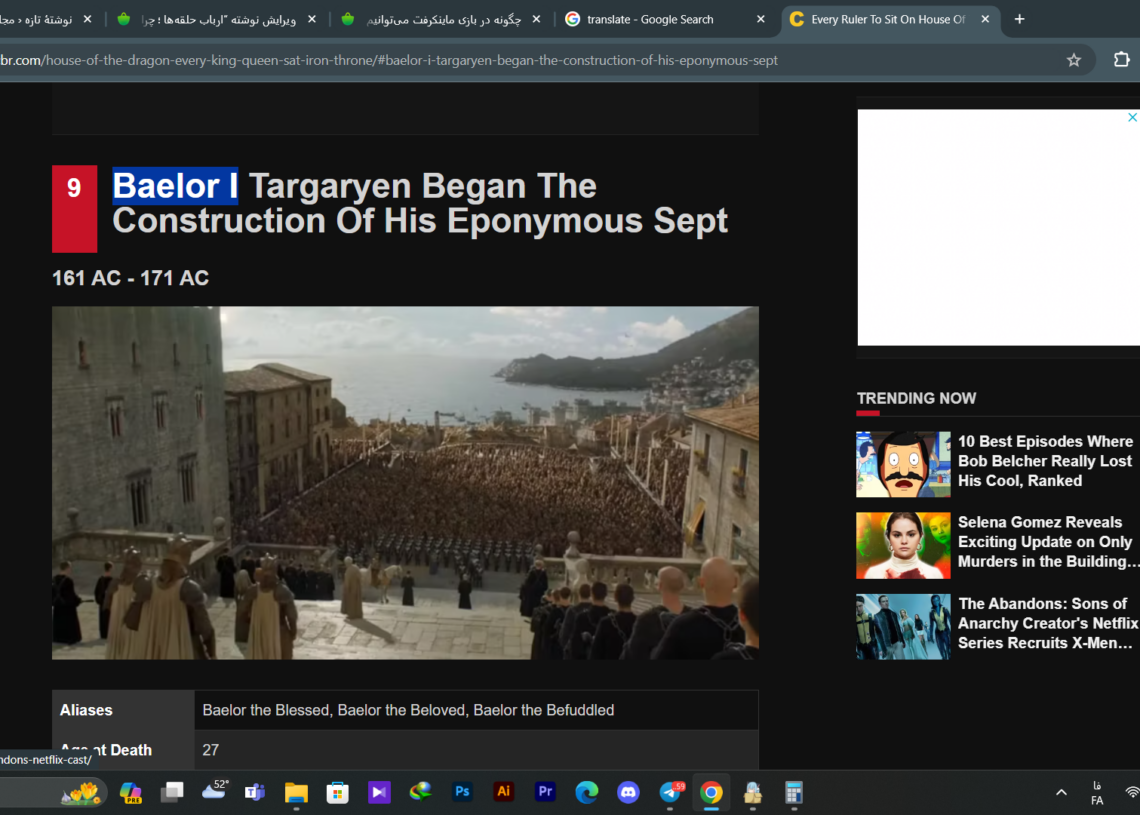Open Microsoft Edge from the taskbar
Viewport: 1140px width, 815px height.
click(587, 792)
